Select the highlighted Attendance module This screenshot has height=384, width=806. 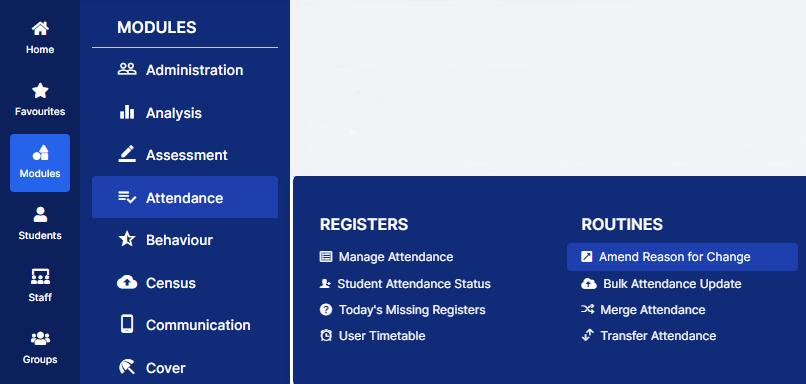pos(185,197)
